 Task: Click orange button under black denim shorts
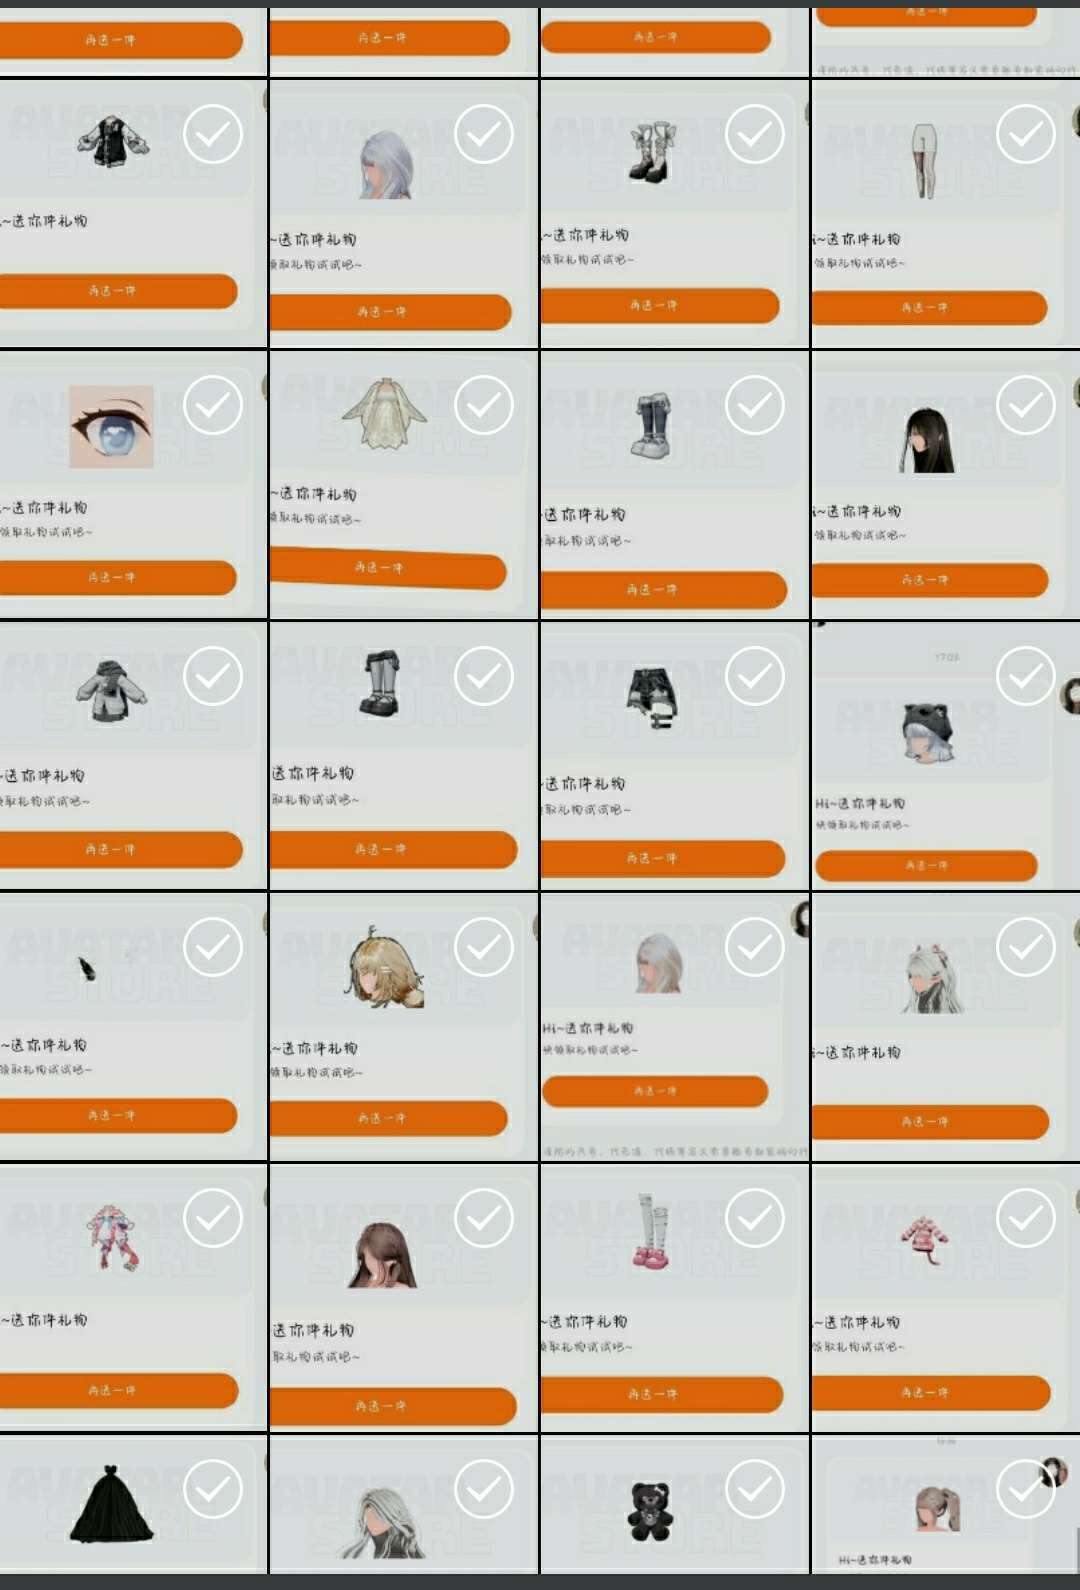point(662,858)
